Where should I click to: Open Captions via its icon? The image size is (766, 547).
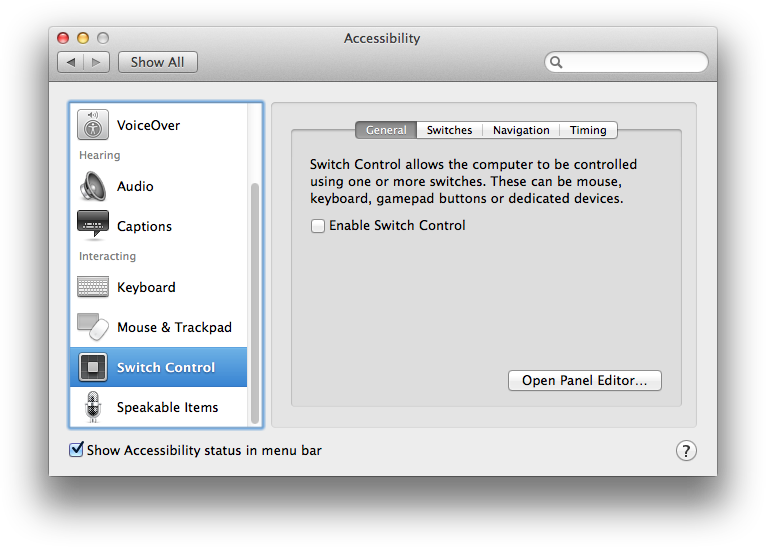click(93, 226)
